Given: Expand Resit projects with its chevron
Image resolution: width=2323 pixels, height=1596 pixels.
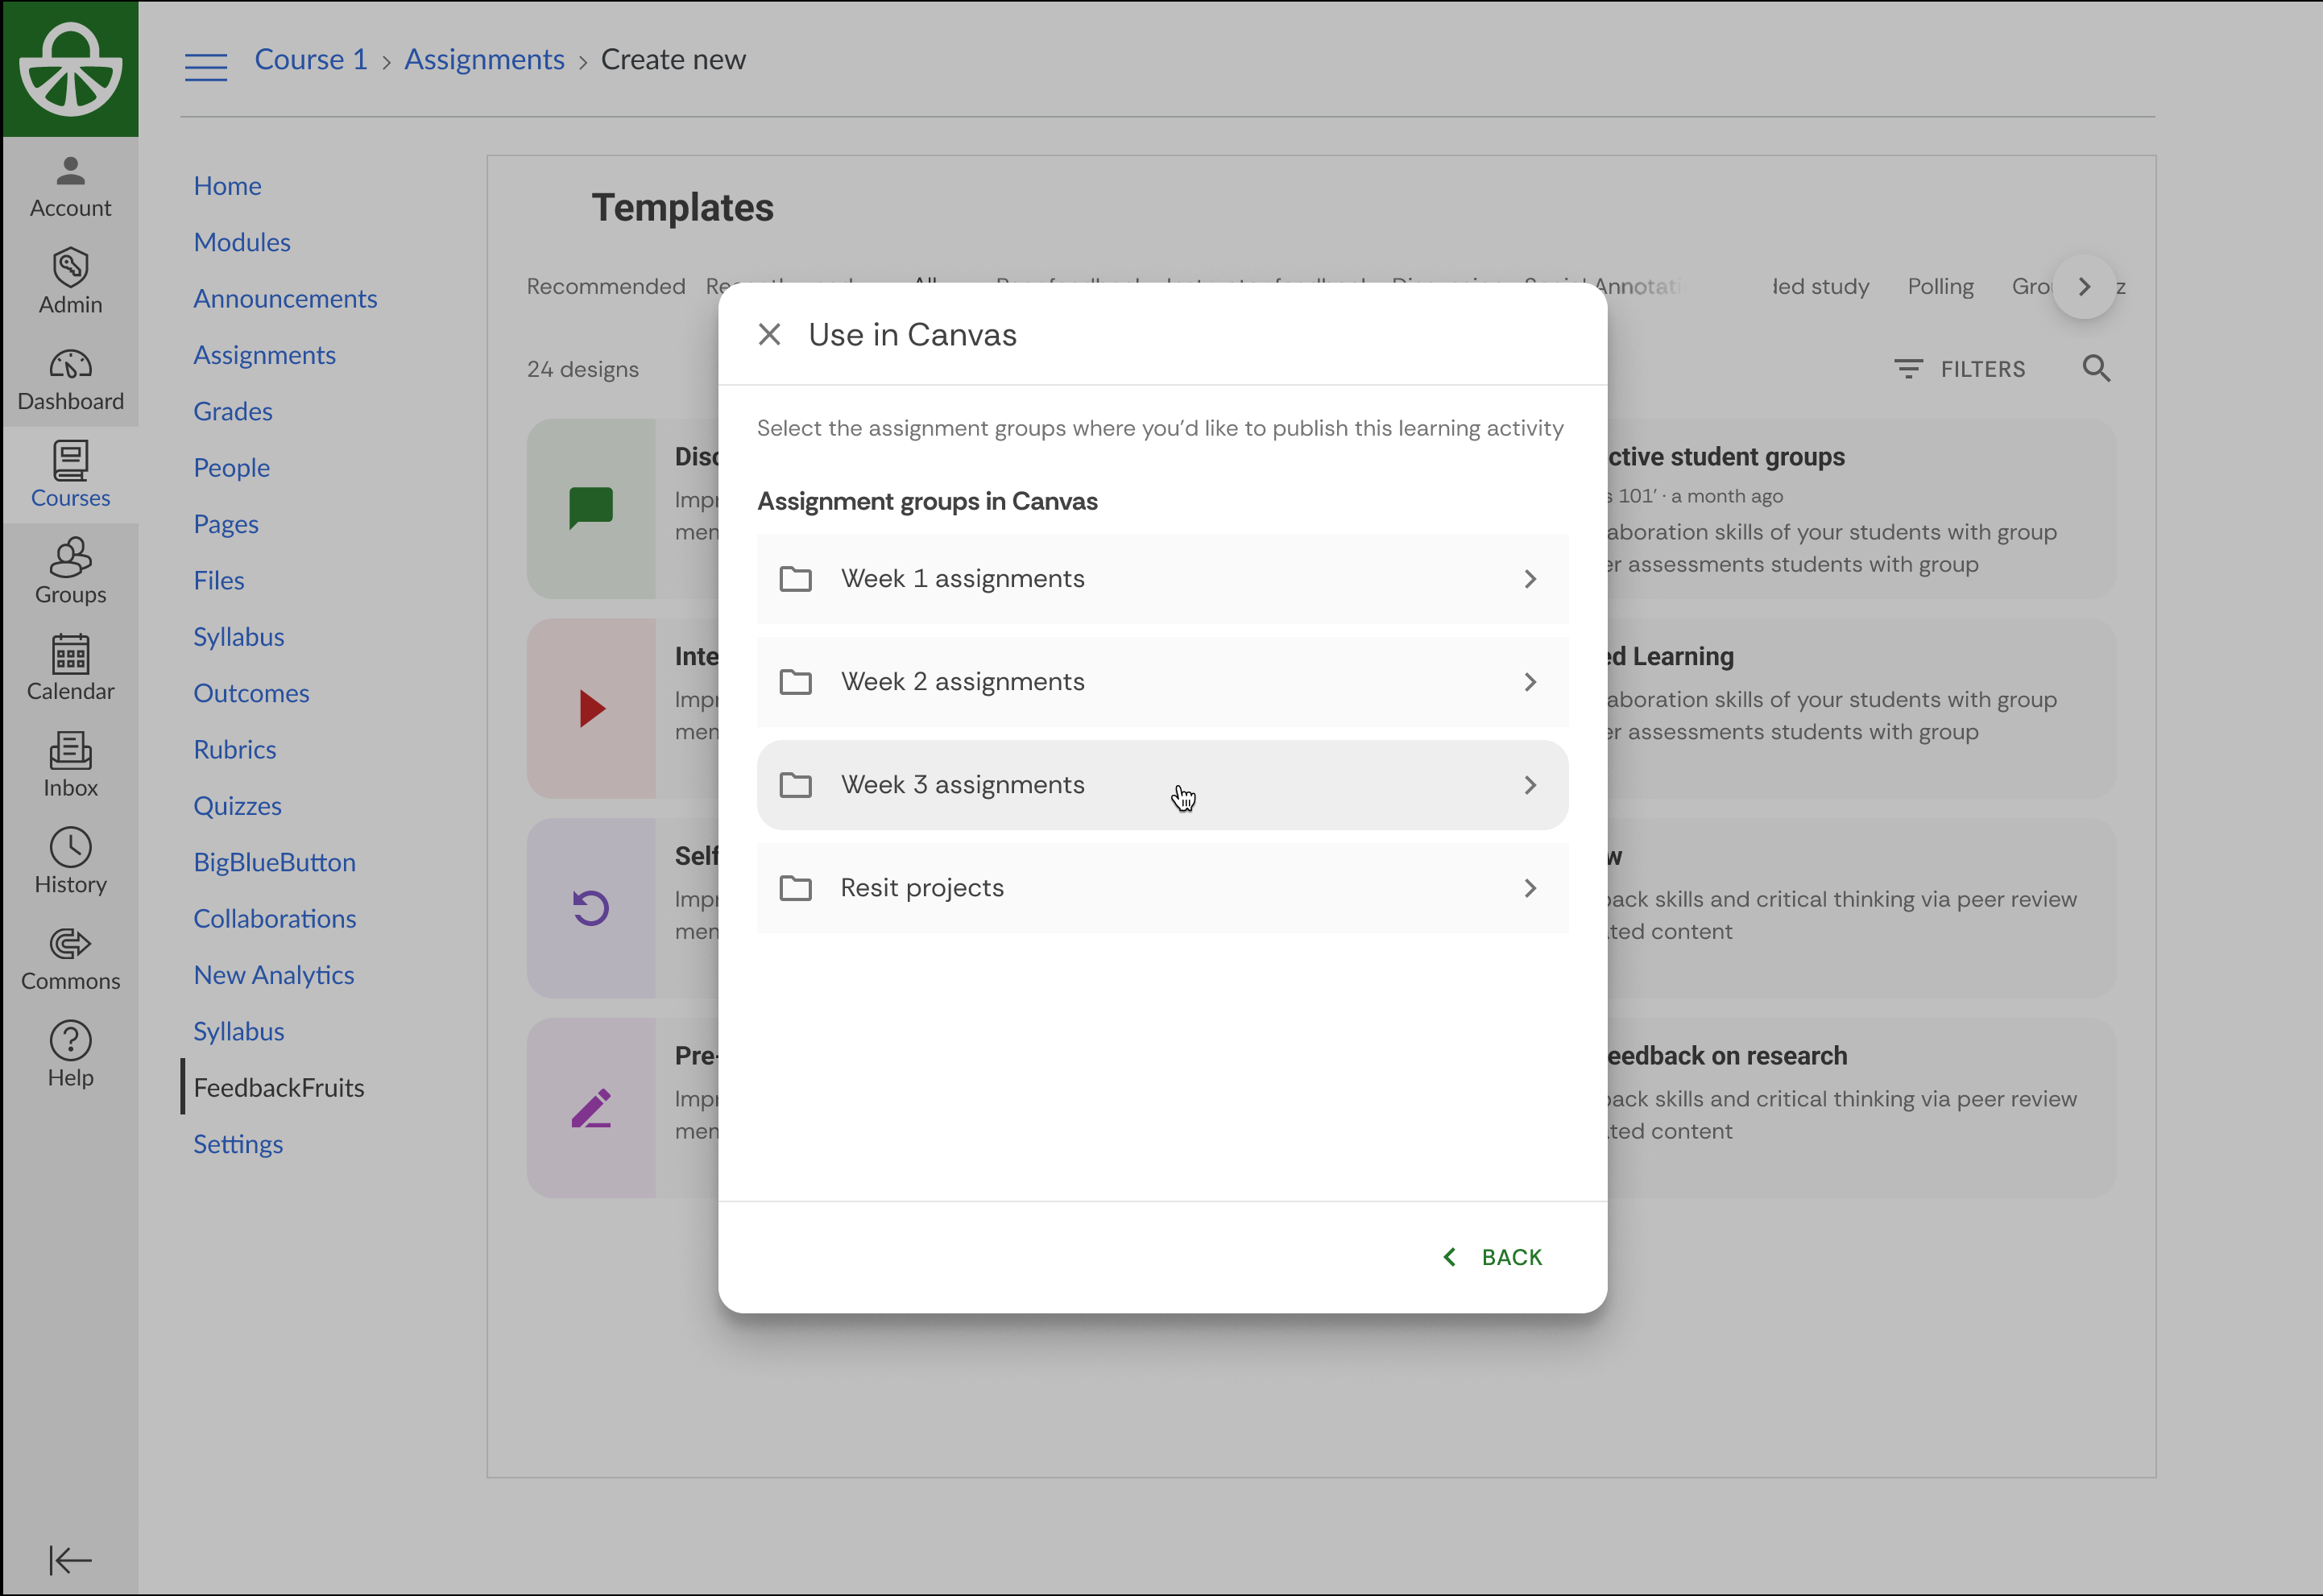Looking at the screenshot, I should (1530, 888).
